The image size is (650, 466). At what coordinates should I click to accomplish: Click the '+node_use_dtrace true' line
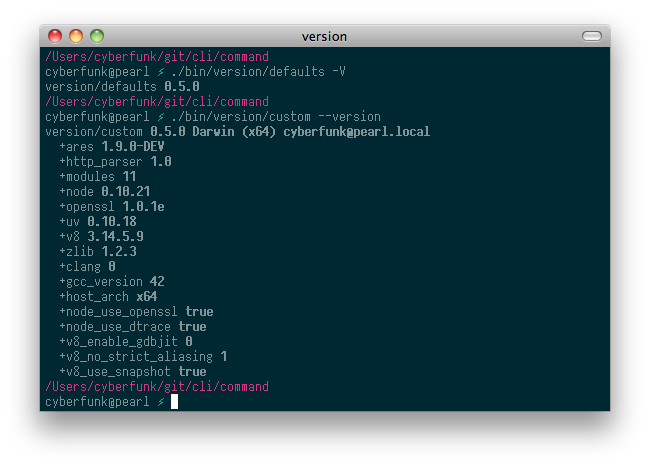click(x=133, y=326)
